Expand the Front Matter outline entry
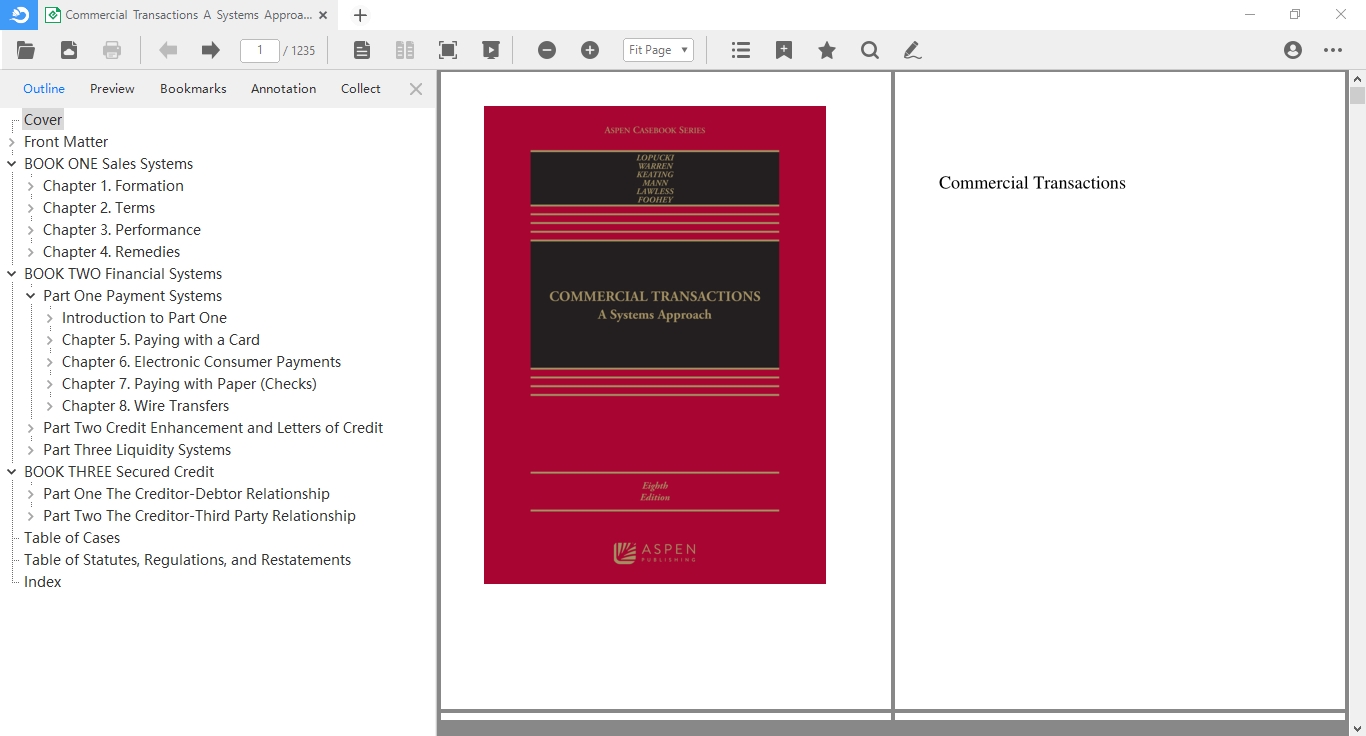 [12, 142]
